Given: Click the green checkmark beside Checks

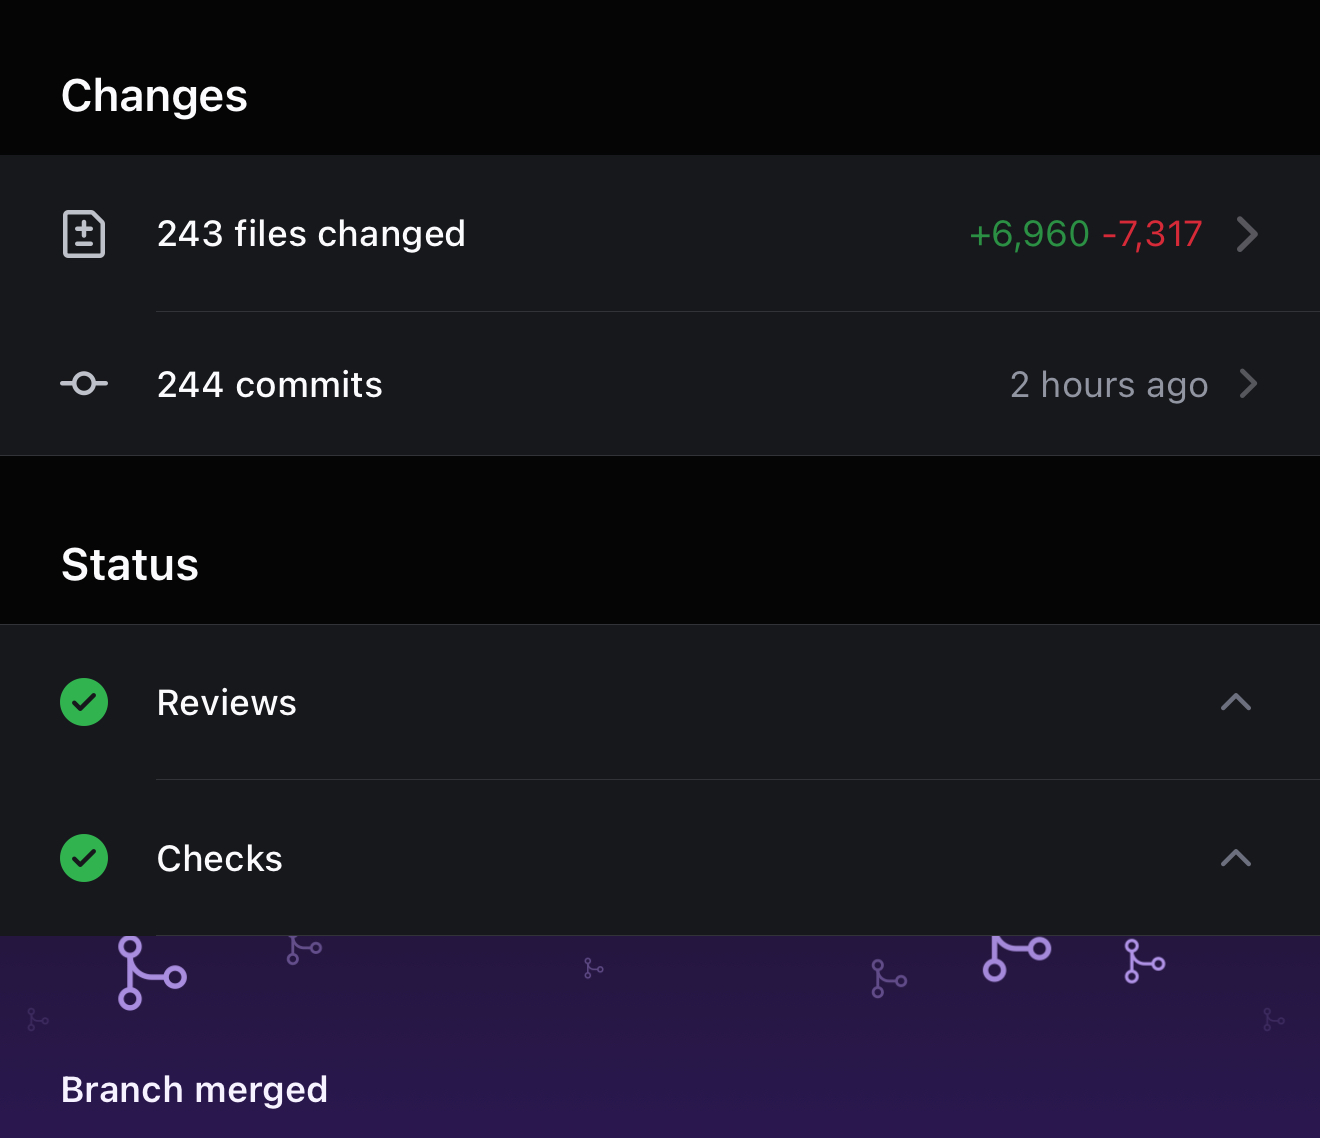Looking at the screenshot, I should coord(84,858).
